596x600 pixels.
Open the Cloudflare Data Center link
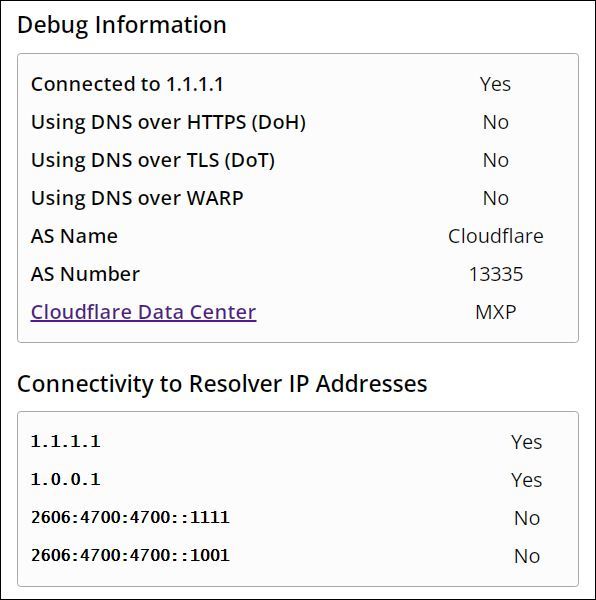pos(143,312)
